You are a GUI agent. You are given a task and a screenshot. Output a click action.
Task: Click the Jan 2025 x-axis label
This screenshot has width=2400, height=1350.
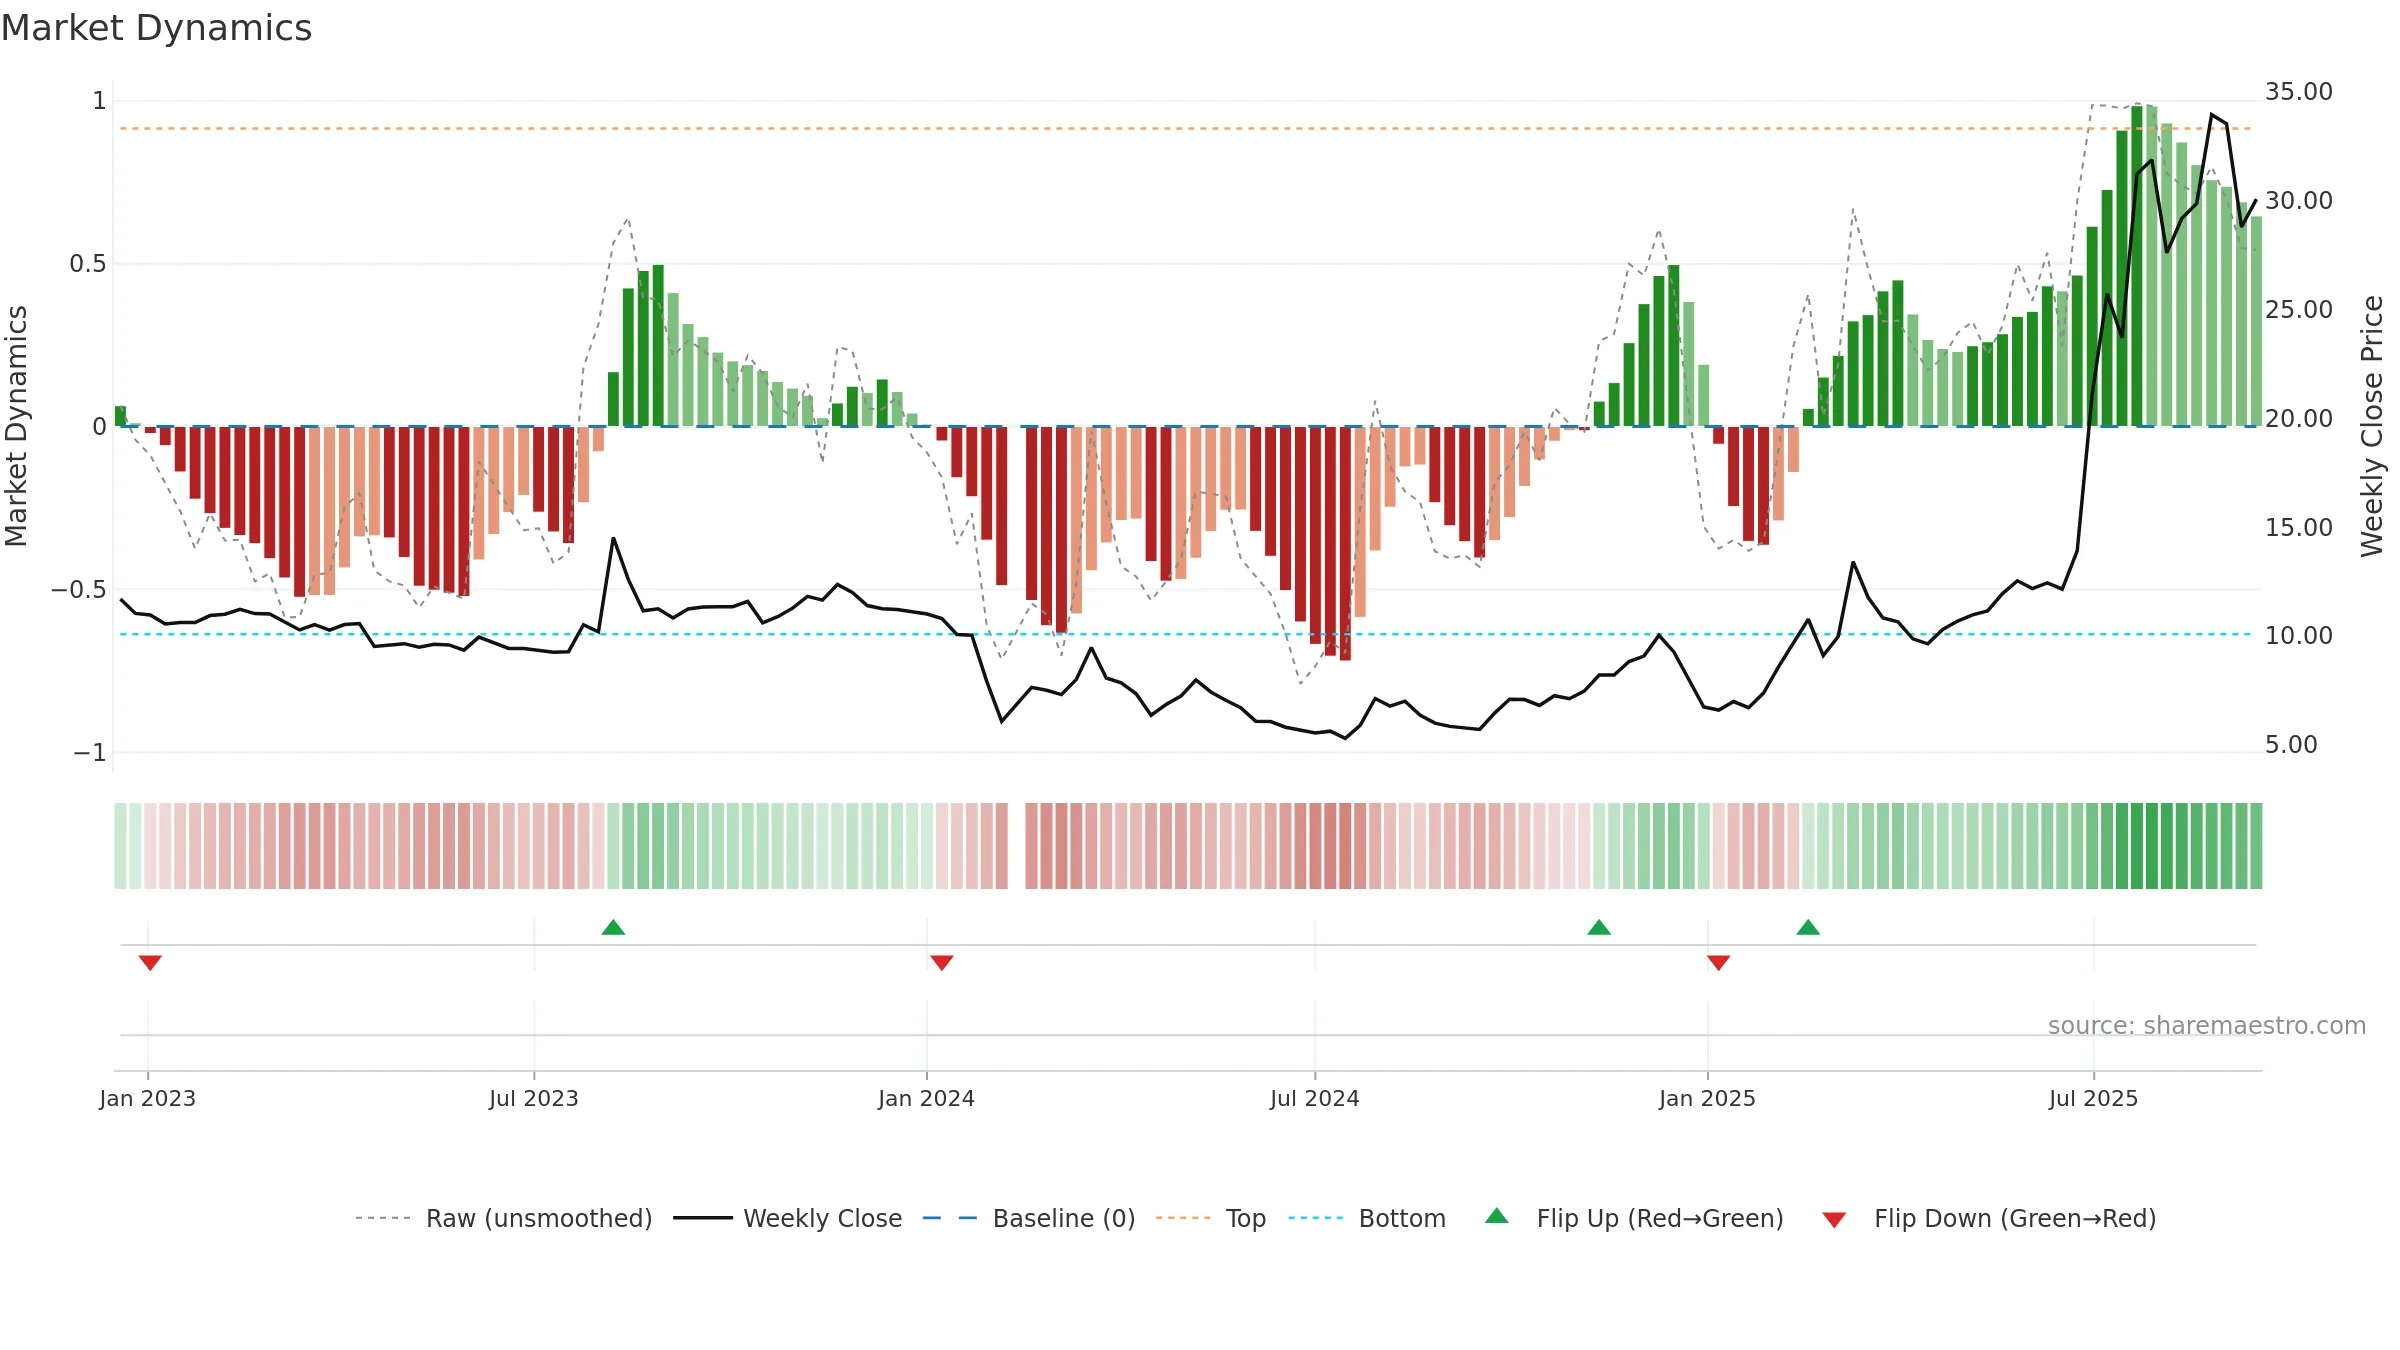[x=1707, y=1098]
